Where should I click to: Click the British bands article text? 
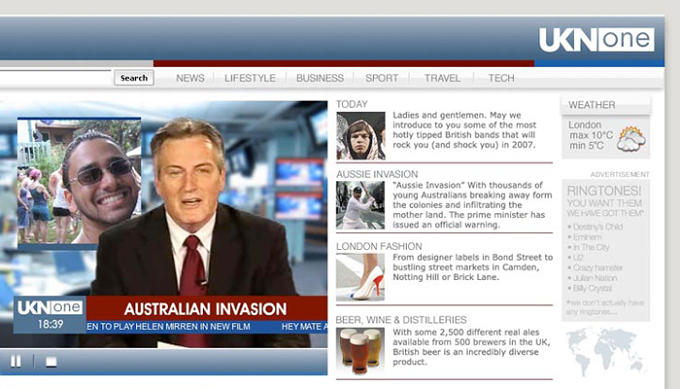pos(464,130)
